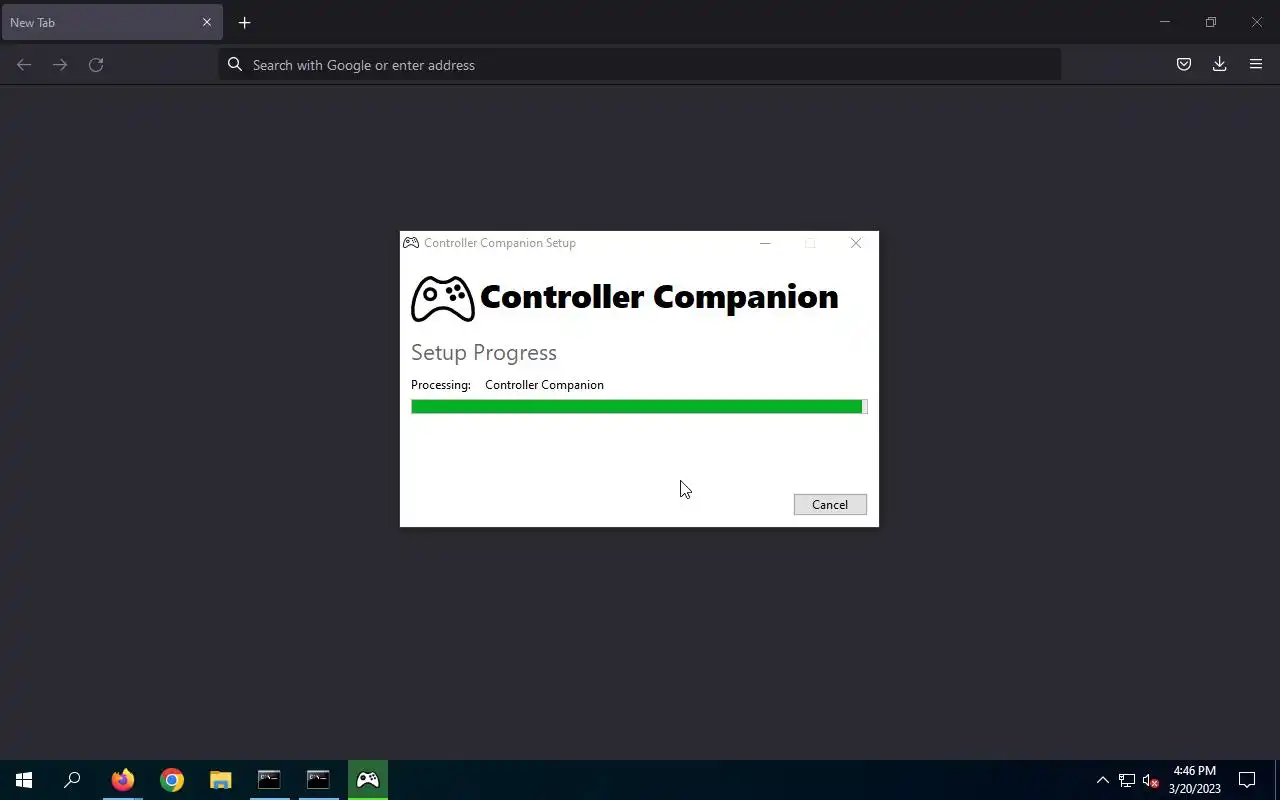1280x800 pixels.
Task: Open the Firefox downloads panel
Action: click(1220, 65)
